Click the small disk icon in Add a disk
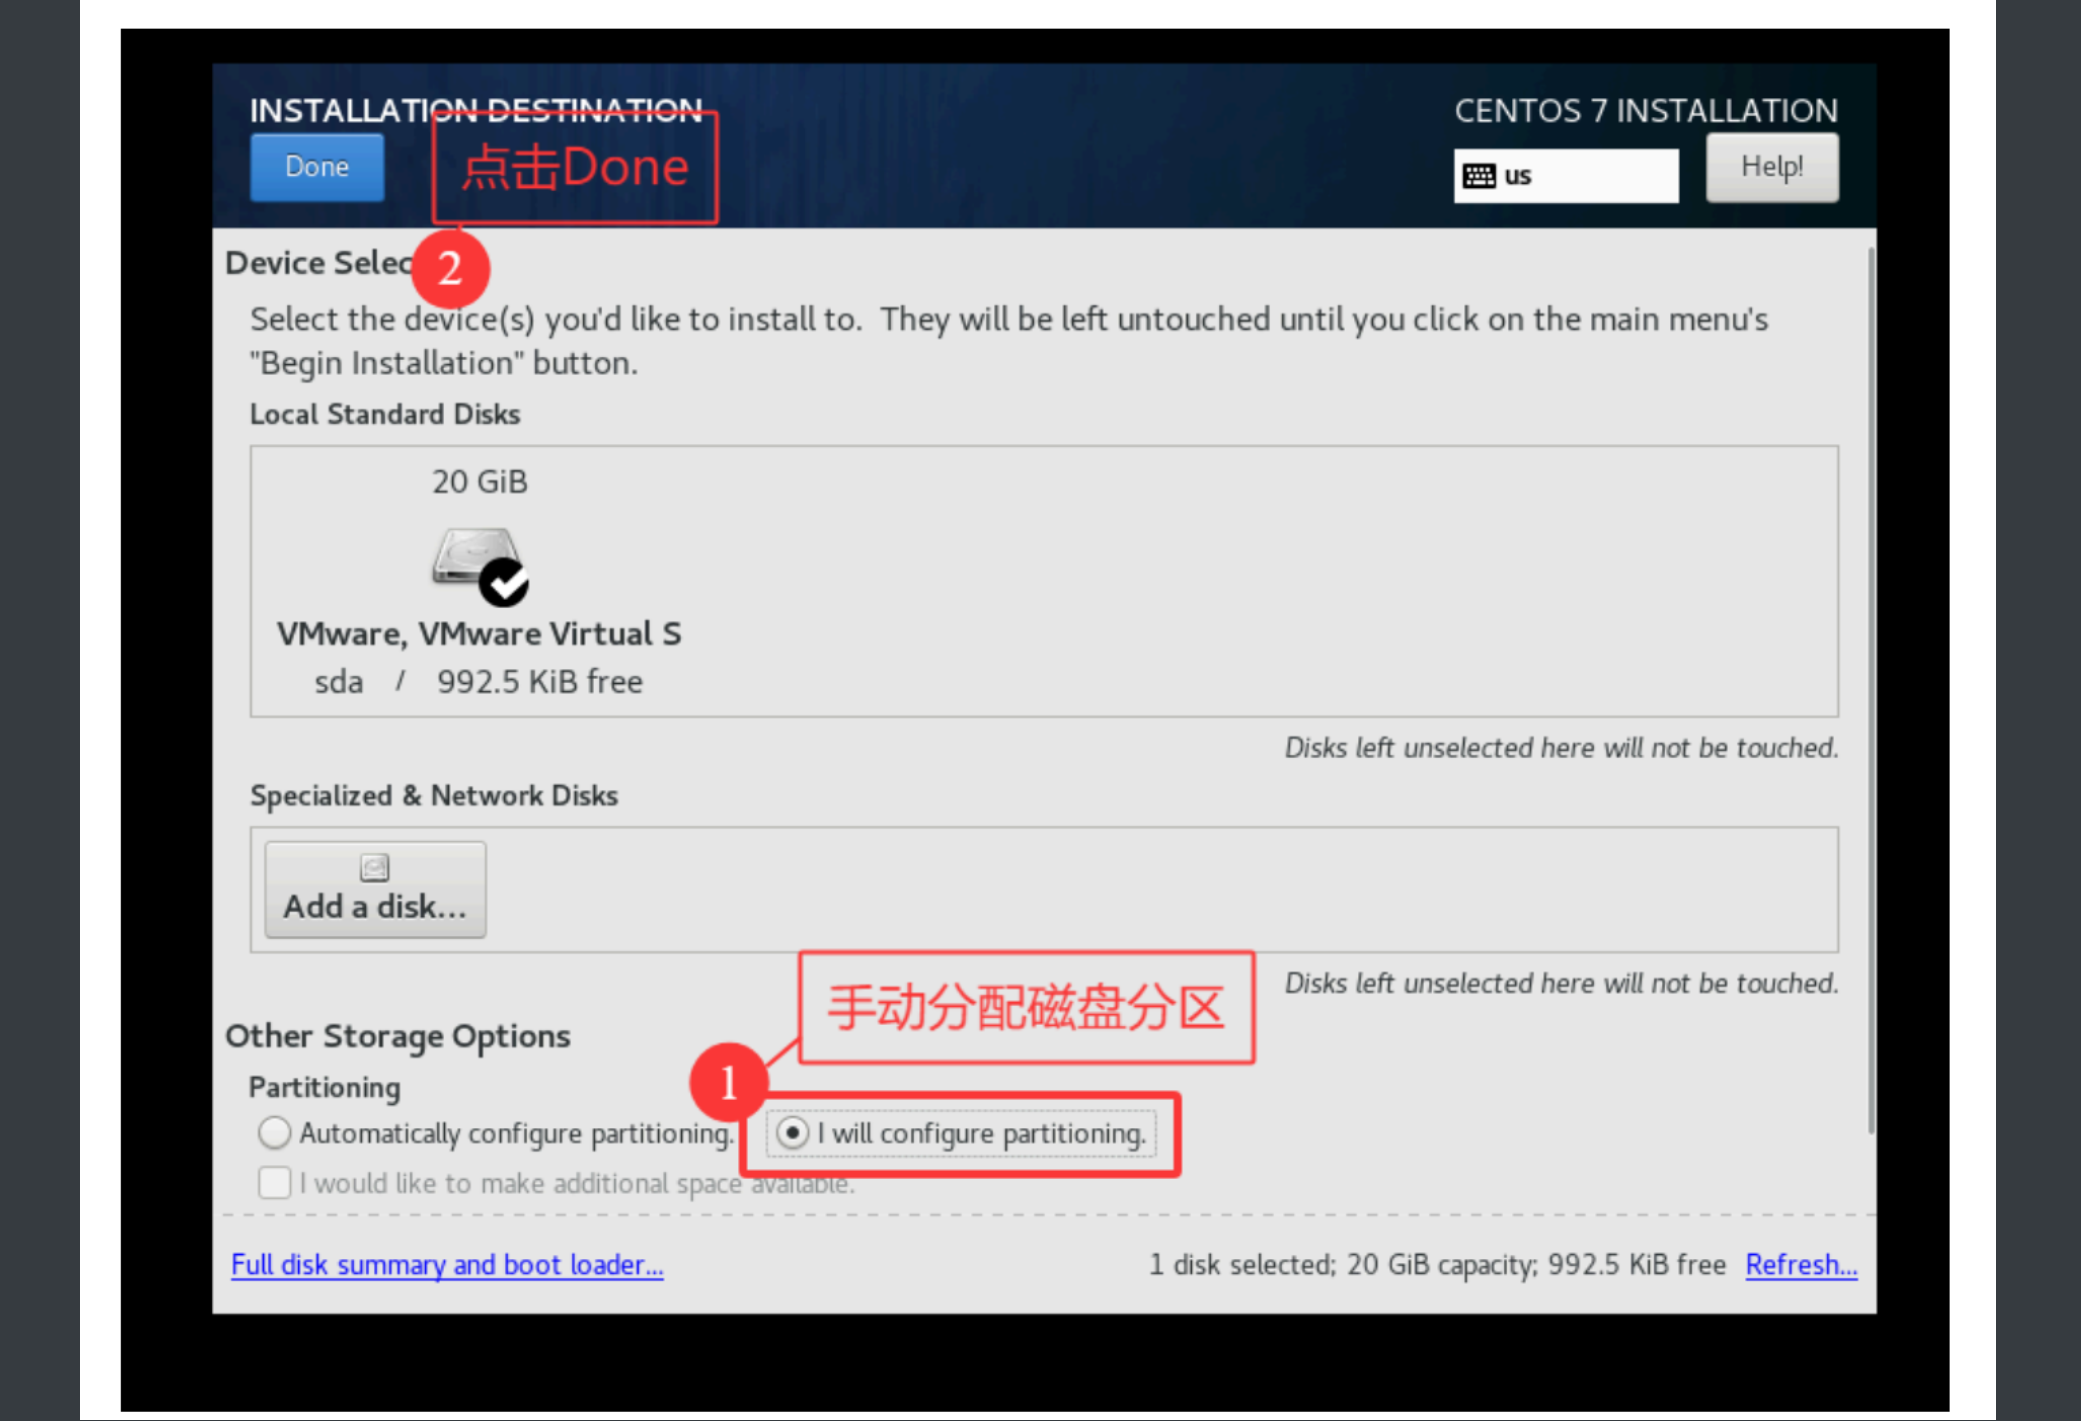The width and height of the screenshot is (2081, 1421). [374, 868]
